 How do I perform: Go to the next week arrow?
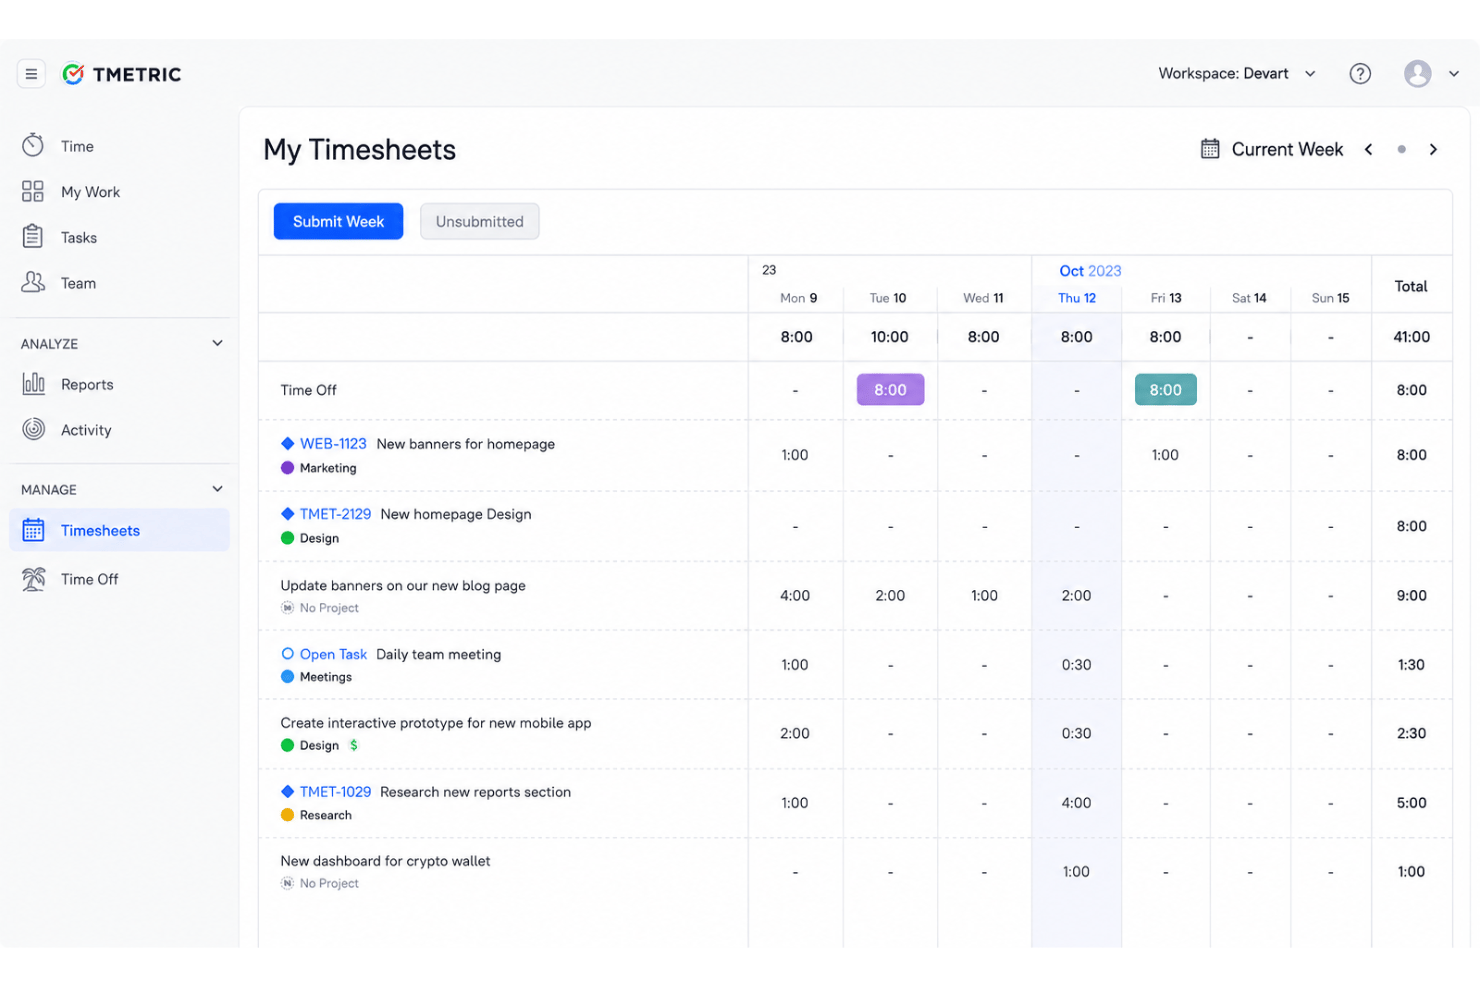click(1433, 149)
